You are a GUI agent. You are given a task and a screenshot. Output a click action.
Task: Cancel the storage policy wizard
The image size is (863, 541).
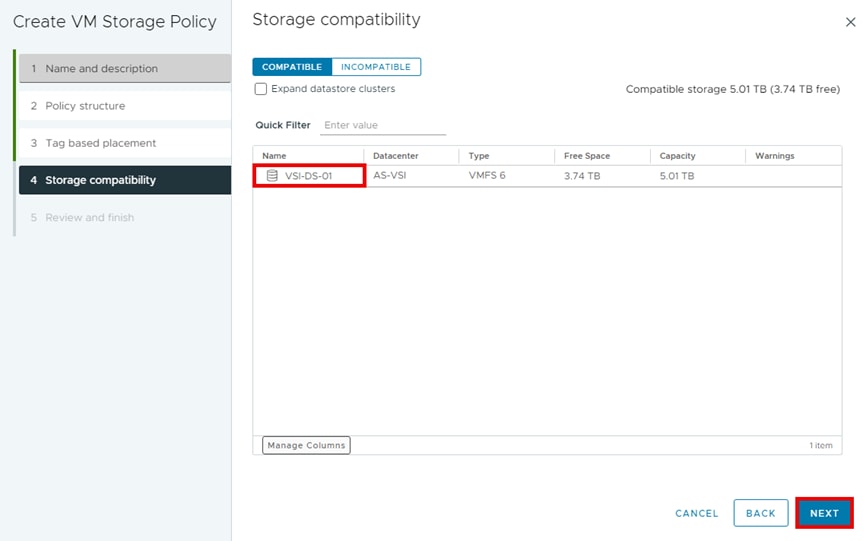pyautogui.click(x=696, y=513)
